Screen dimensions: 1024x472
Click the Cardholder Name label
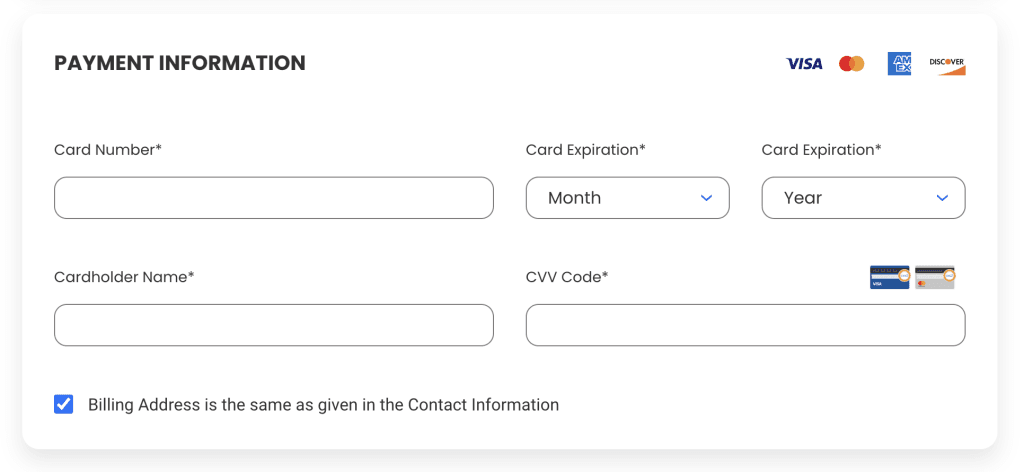click(x=124, y=277)
